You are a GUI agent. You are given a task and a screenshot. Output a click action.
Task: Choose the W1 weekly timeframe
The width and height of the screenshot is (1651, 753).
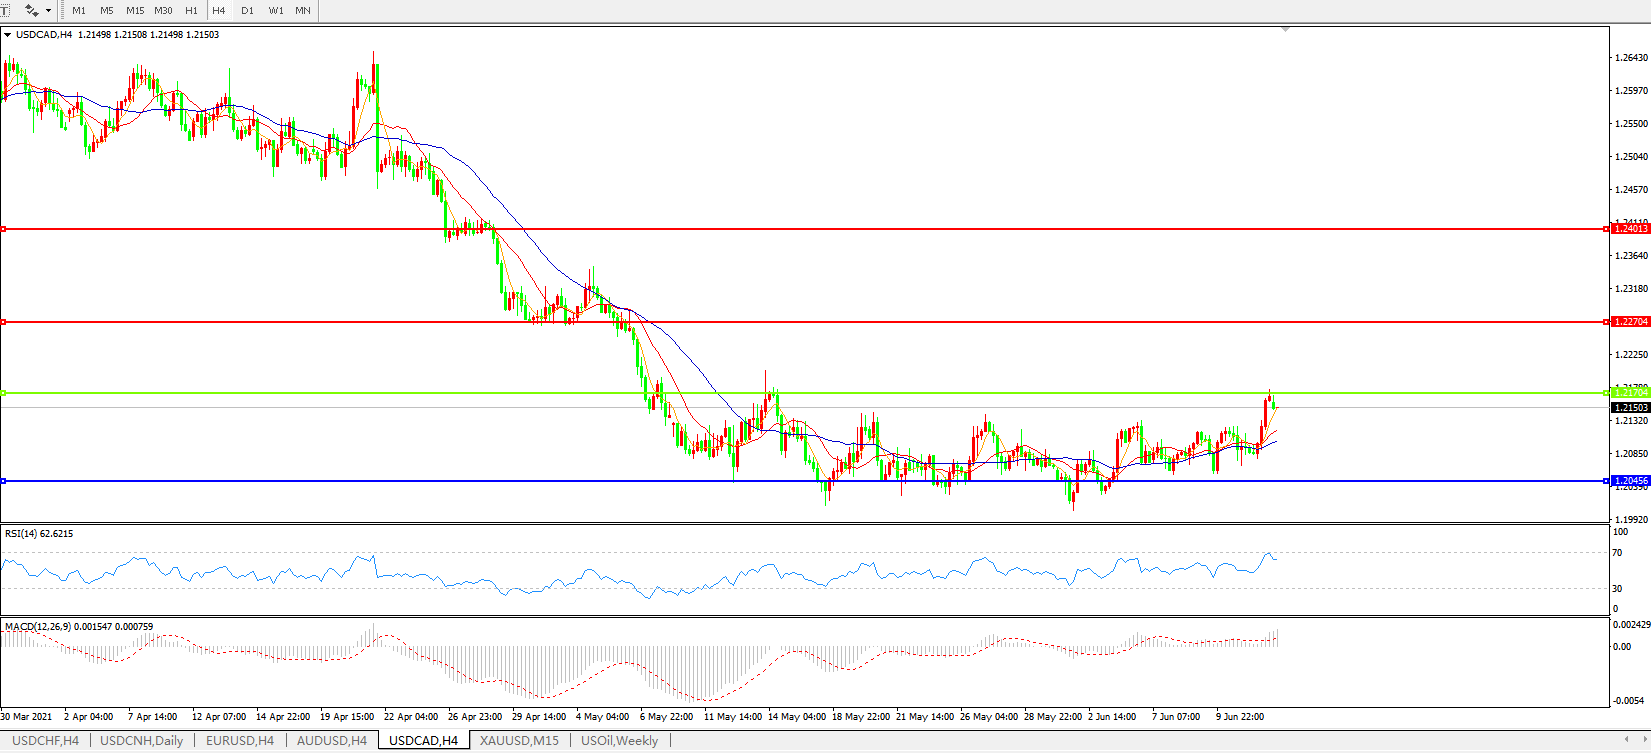tap(276, 10)
